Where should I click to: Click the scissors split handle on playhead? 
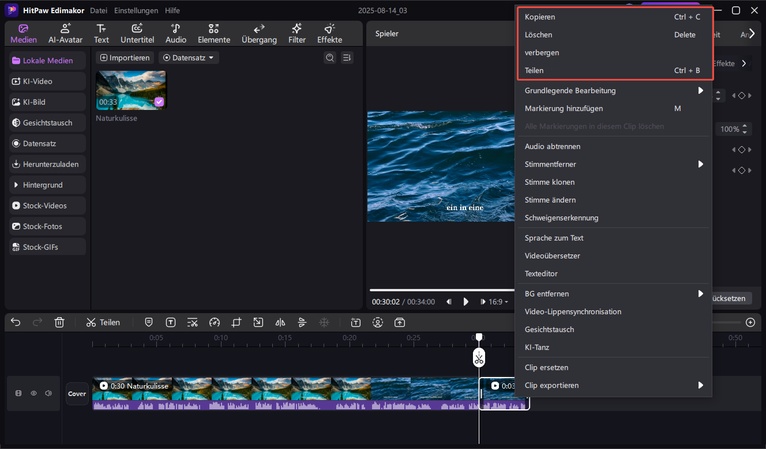coord(479,358)
